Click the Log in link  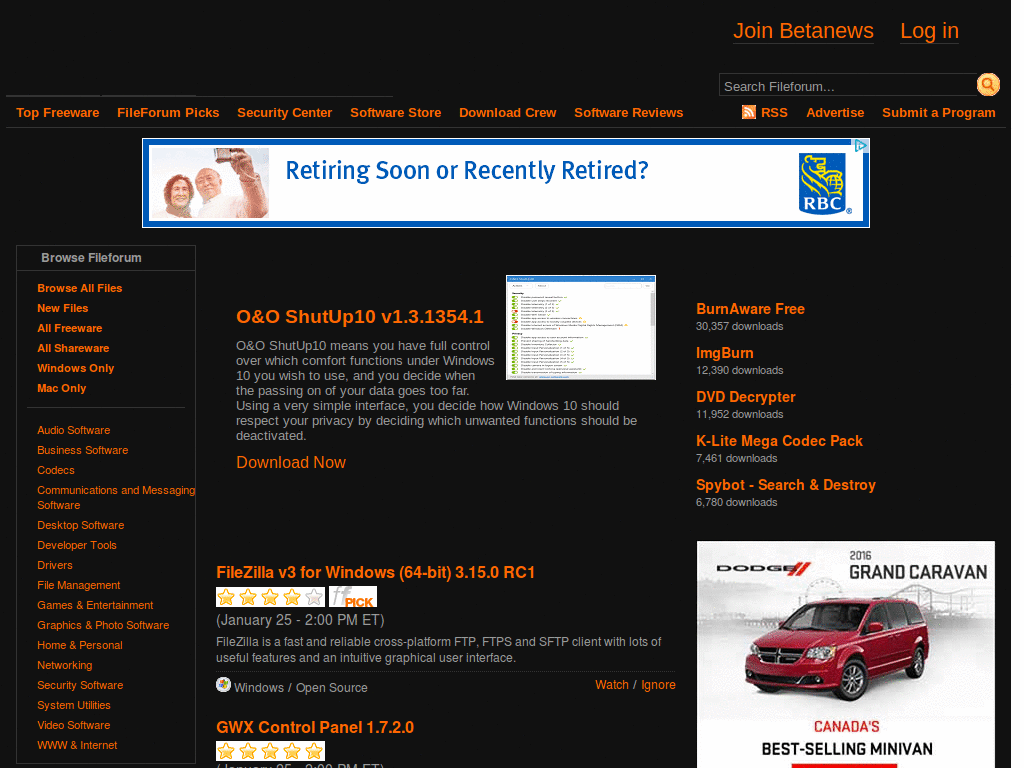tap(929, 31)
